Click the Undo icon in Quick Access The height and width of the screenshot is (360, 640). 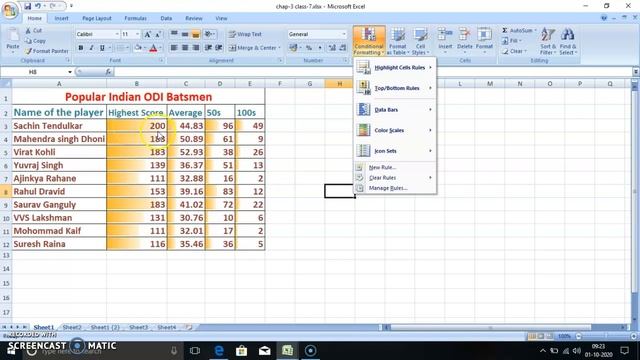tap(38, 6)
